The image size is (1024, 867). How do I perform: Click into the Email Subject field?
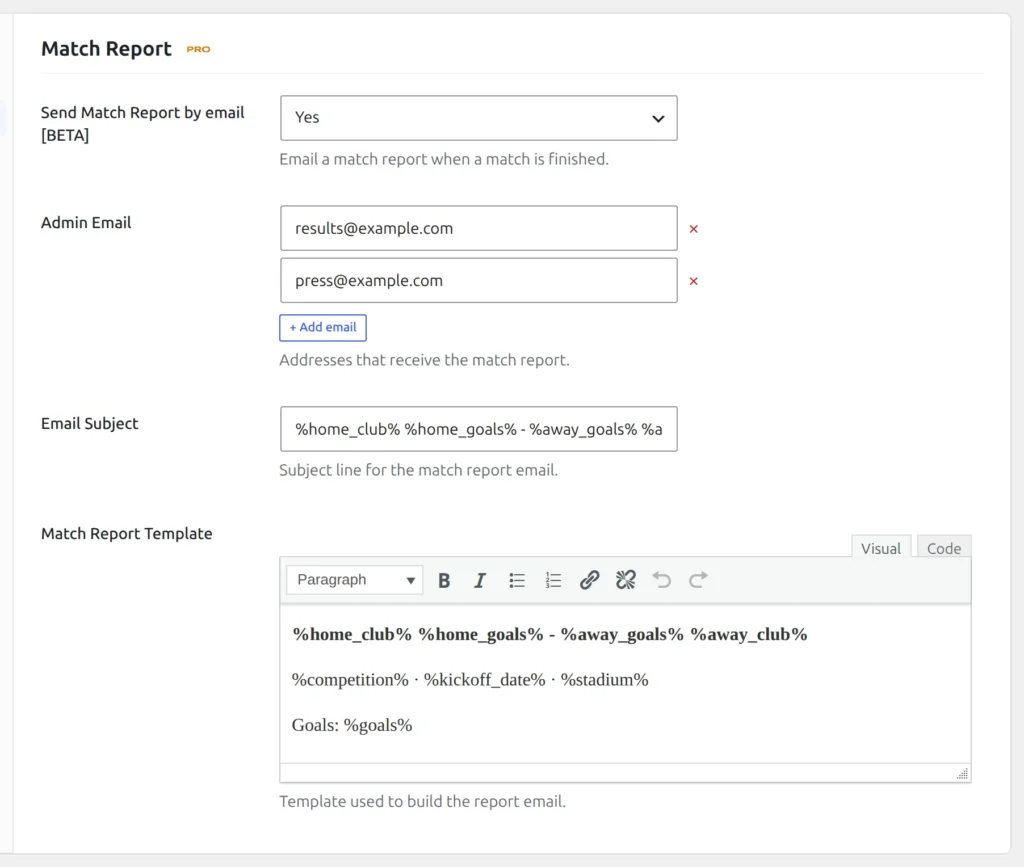point(479,429)
